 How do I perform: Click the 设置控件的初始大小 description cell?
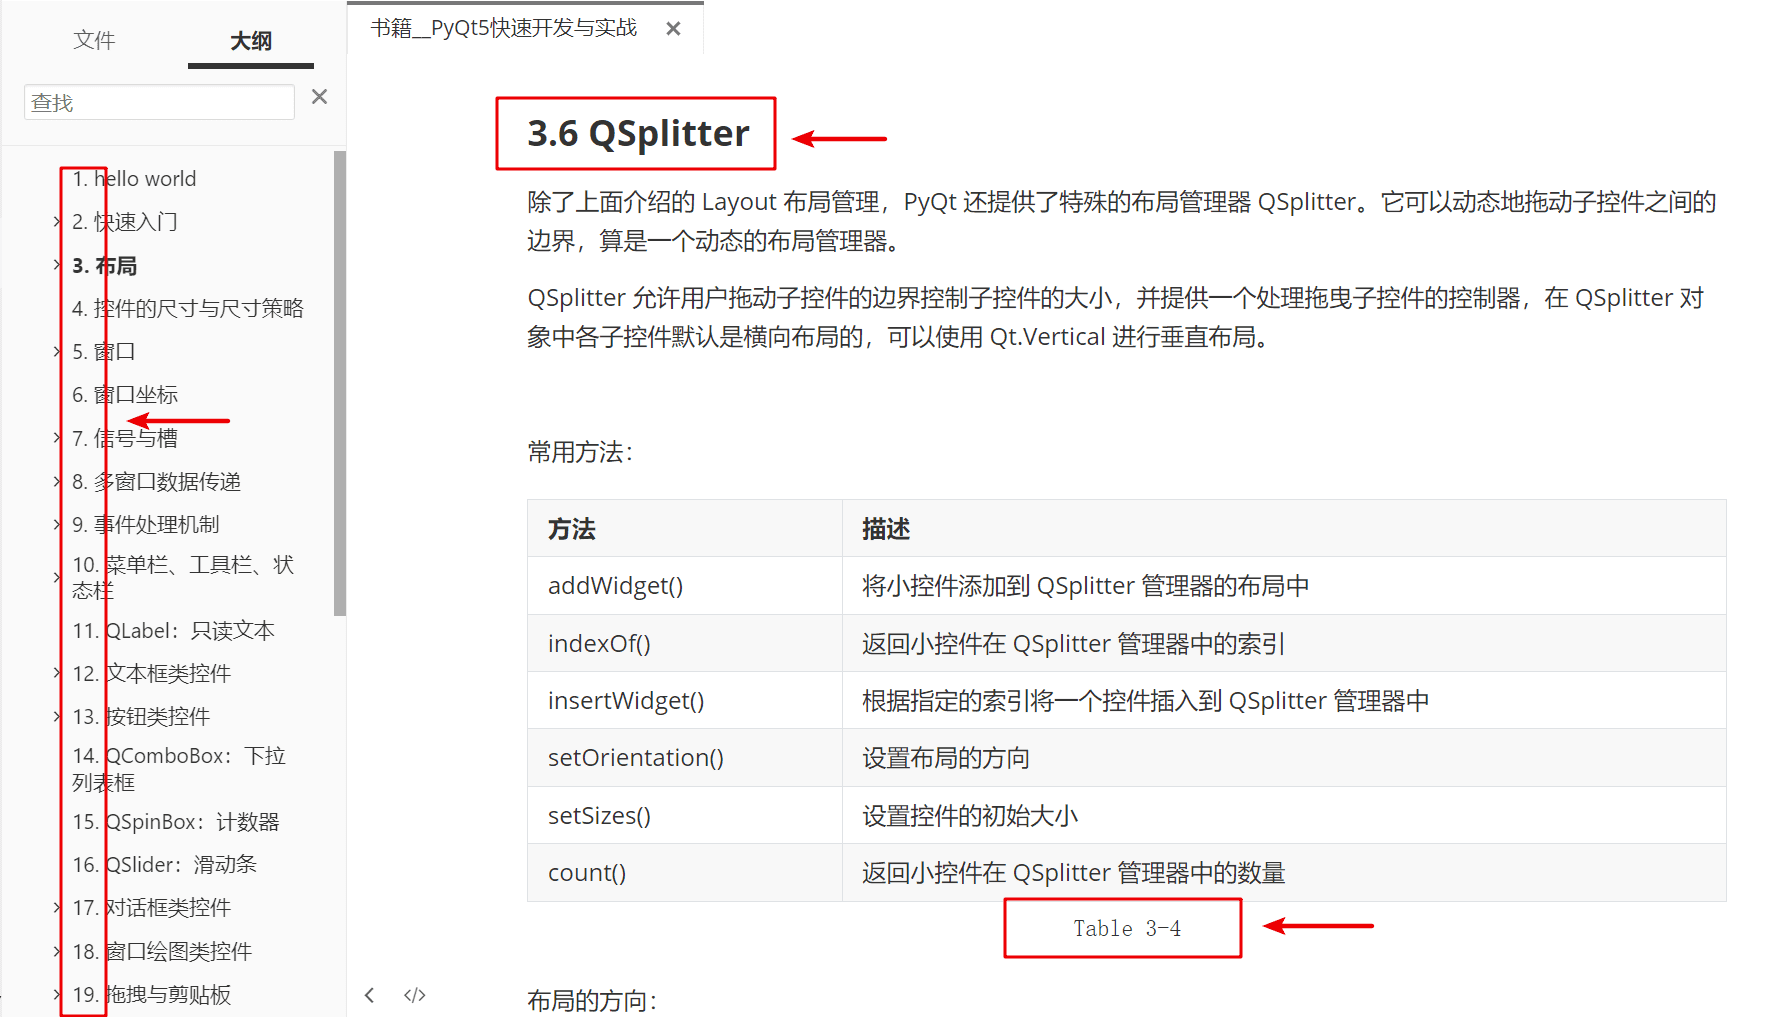[1284, 815]
